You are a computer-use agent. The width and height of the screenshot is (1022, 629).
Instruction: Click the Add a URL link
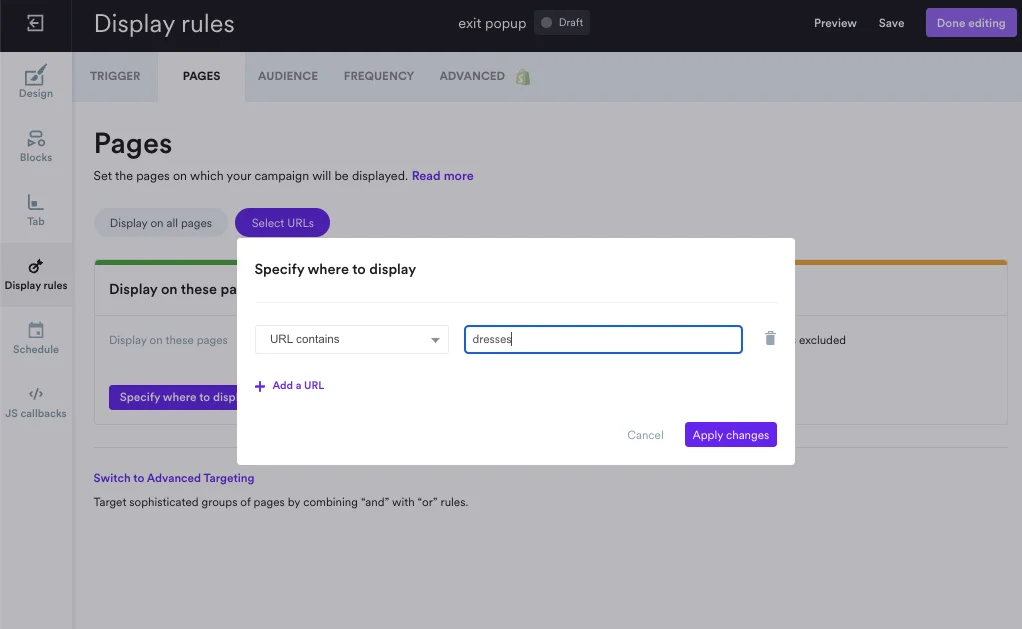click(x=289, y=384)
